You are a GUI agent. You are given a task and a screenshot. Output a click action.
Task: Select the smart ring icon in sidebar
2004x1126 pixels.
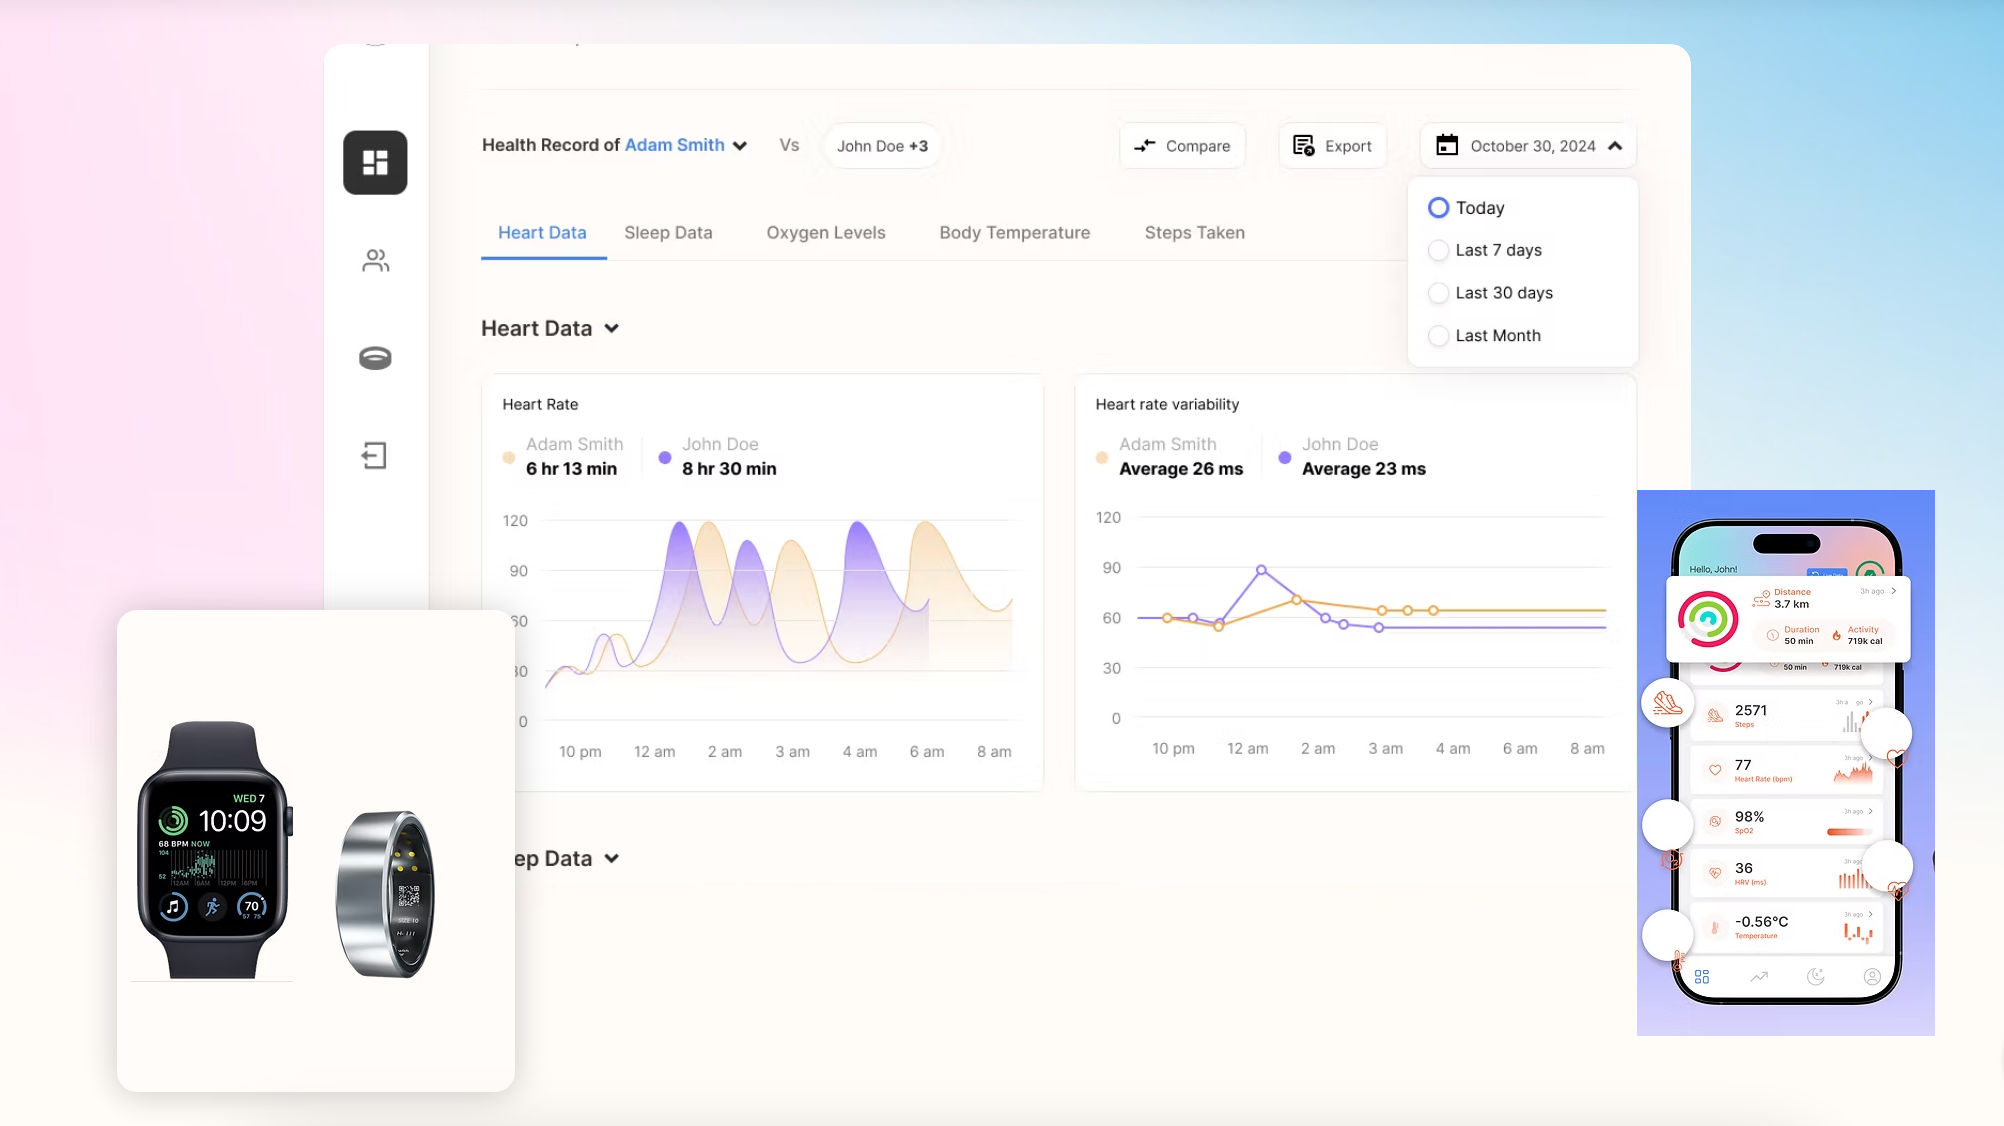pyautogui.click(x=375, y=357)
